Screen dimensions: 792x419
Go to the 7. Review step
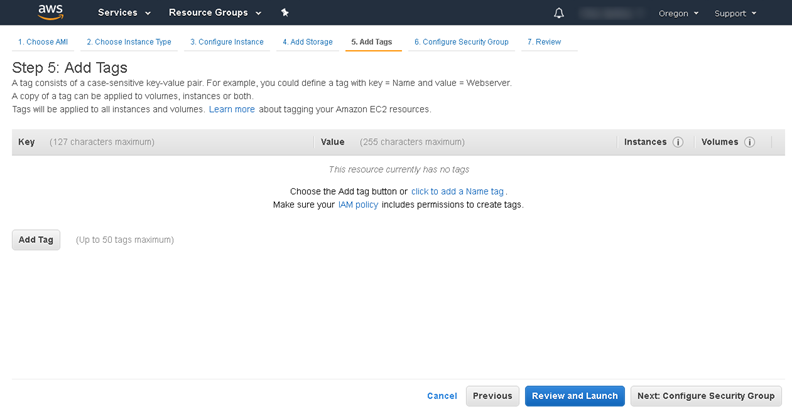544,42
